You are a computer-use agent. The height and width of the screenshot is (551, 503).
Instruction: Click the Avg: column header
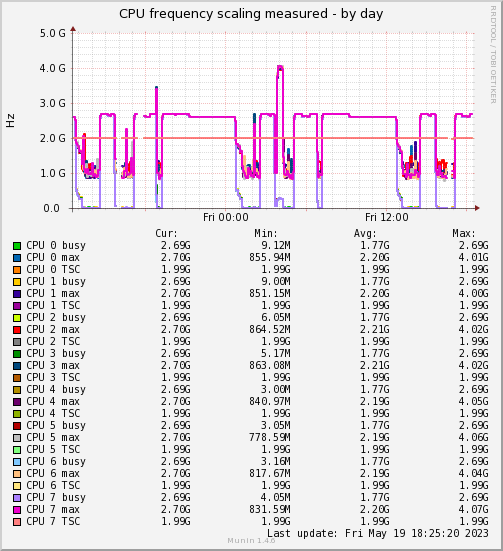(x=365, y=233)
